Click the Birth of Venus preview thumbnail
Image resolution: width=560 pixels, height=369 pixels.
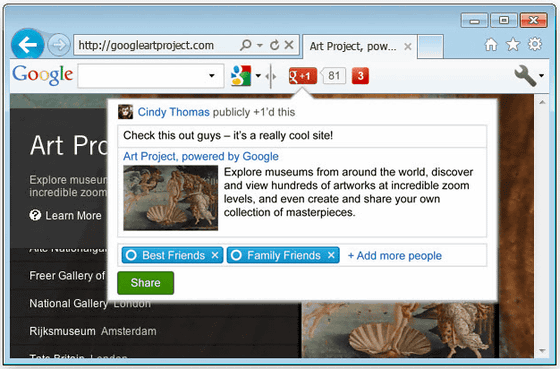point(171,198)
